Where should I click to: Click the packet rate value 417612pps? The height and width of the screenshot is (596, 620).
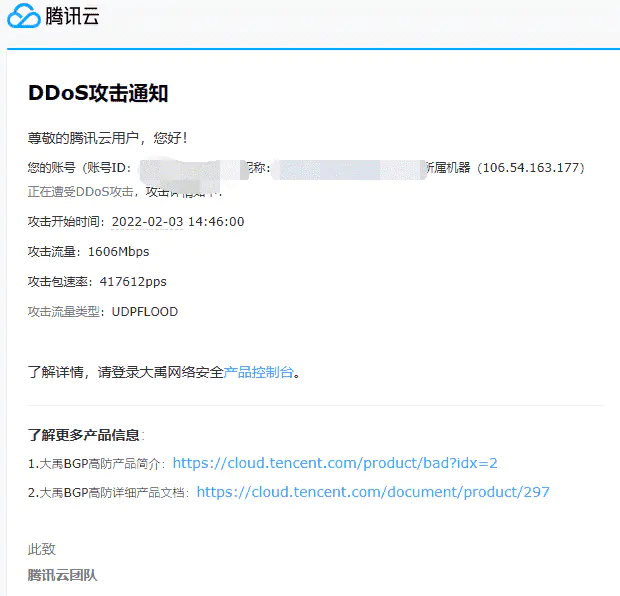coord(133,282)
